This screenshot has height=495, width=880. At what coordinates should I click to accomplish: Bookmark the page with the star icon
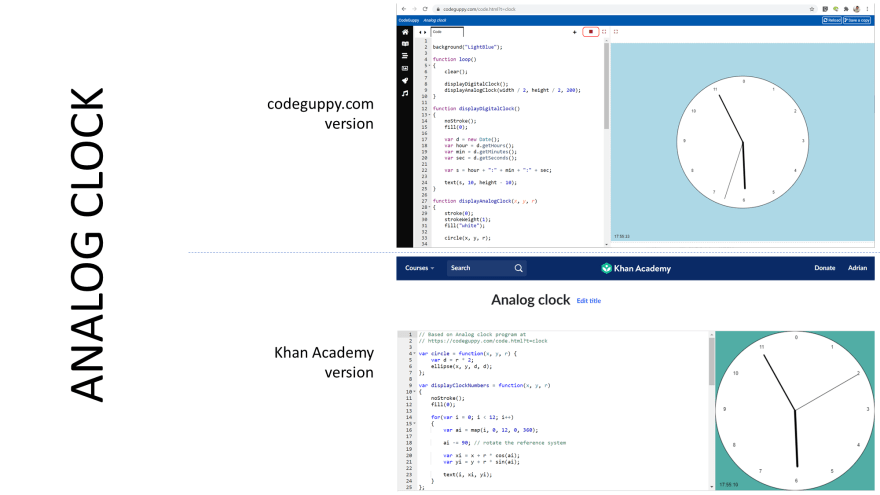pyautogui.click(x=812, y=9)
